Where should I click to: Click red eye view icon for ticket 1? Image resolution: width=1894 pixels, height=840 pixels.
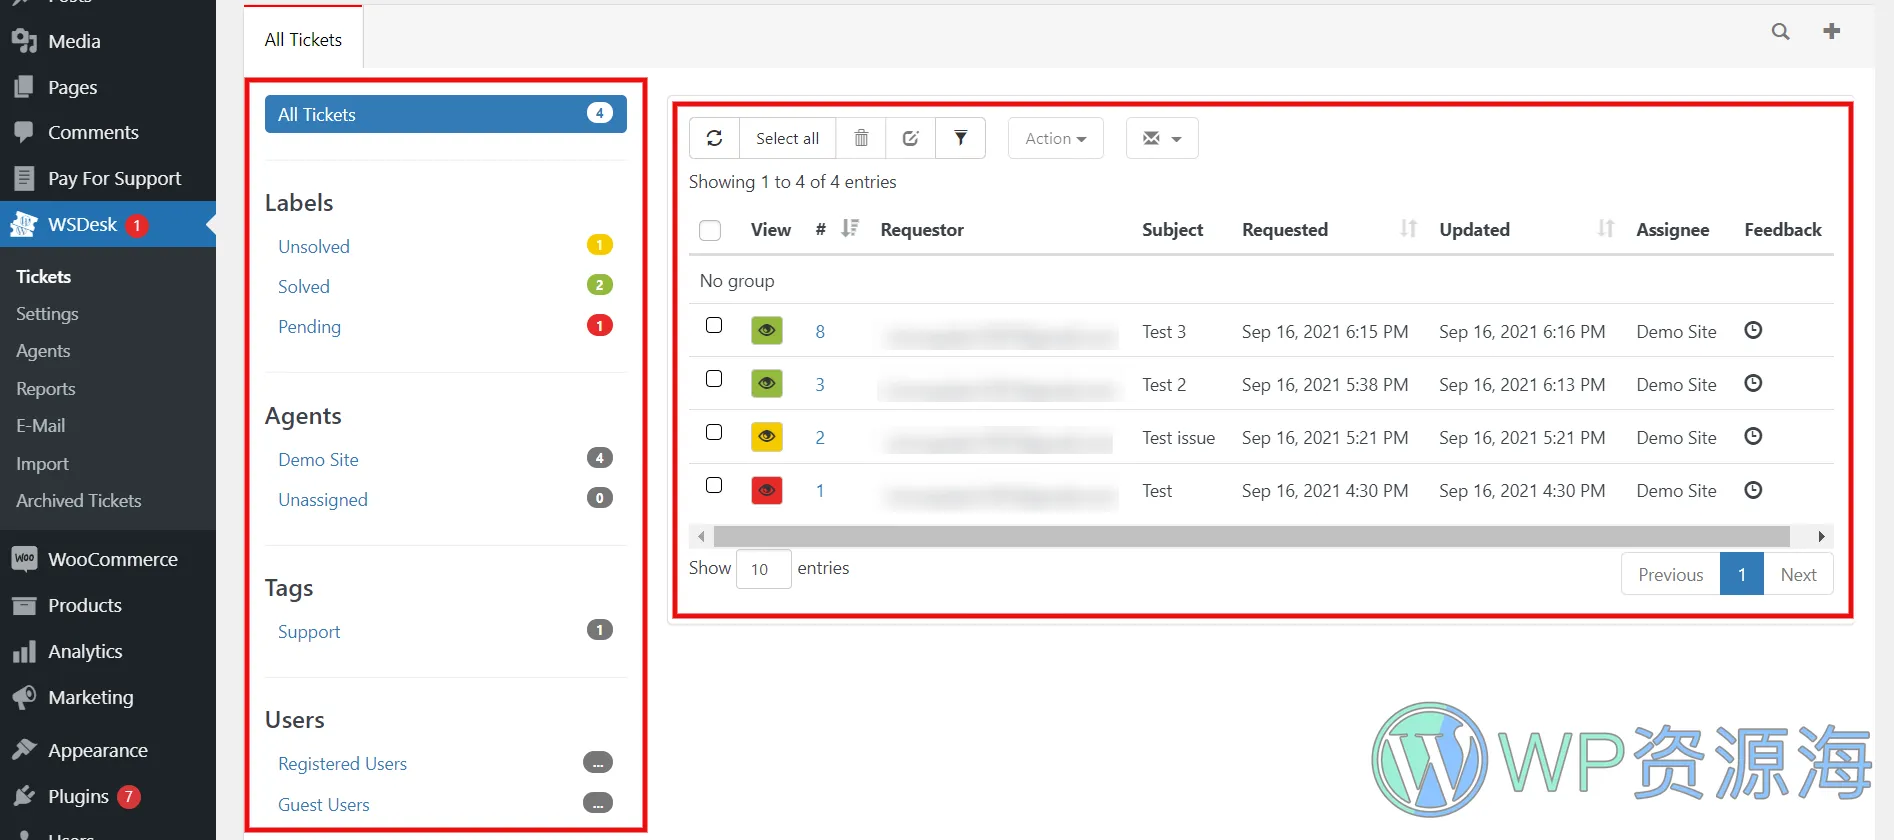coord(767,490)
